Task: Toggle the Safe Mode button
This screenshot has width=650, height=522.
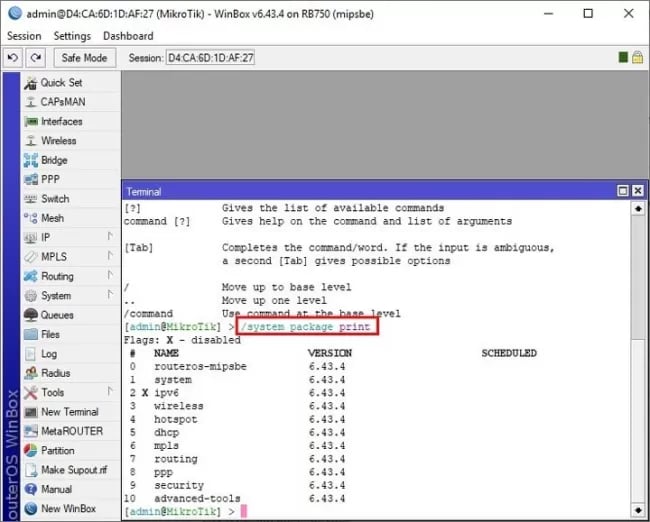Action: coord(85,58)
